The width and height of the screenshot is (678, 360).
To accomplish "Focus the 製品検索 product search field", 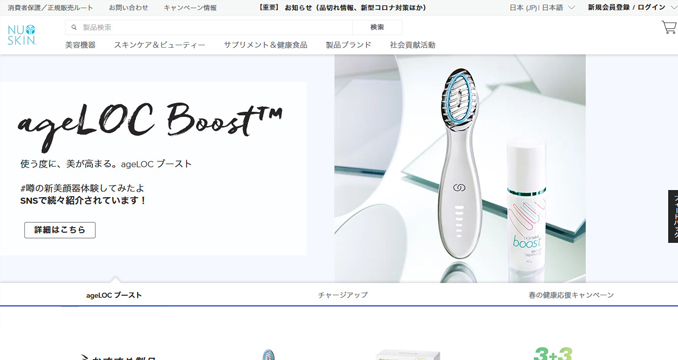I will point(209,27).
